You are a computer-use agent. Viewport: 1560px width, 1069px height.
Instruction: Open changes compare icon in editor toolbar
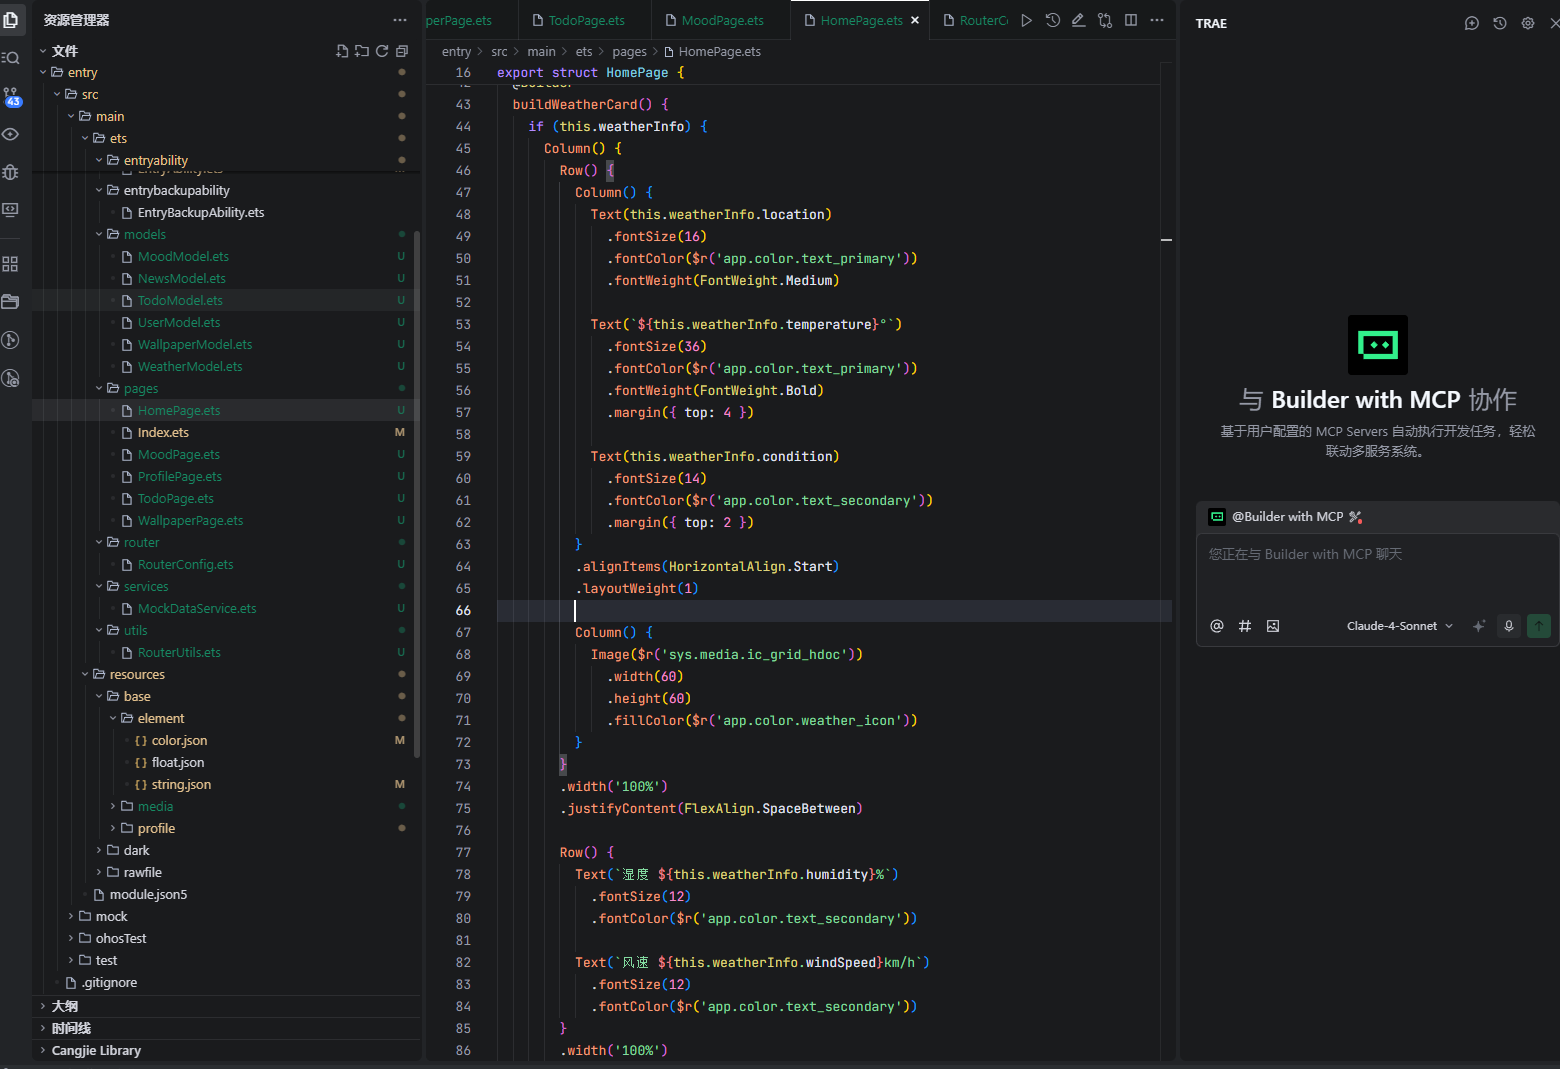tap(1105, 20)
